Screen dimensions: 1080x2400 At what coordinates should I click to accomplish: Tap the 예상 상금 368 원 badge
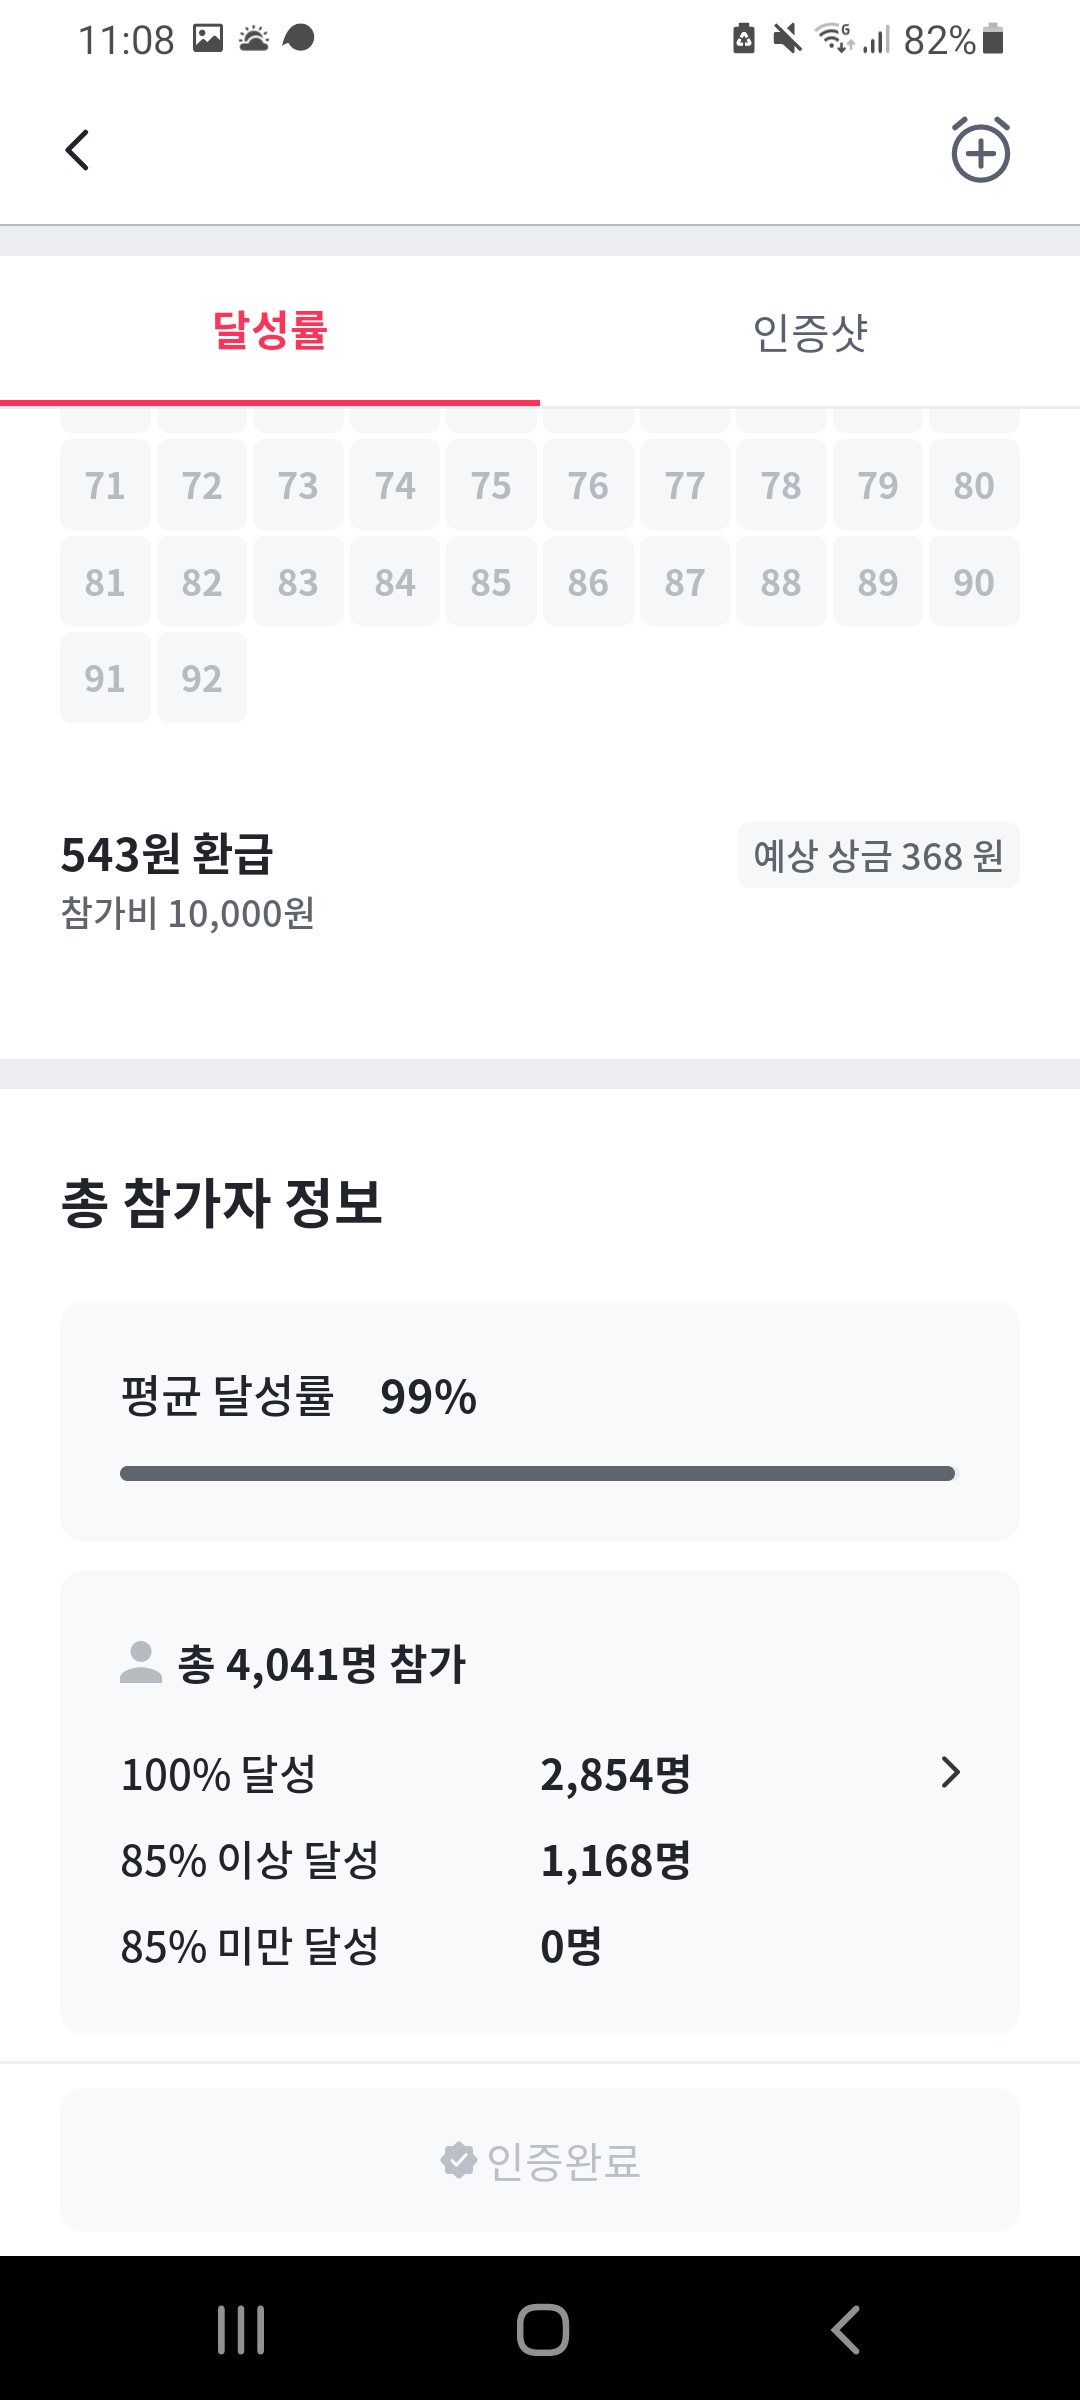[878, 856]
